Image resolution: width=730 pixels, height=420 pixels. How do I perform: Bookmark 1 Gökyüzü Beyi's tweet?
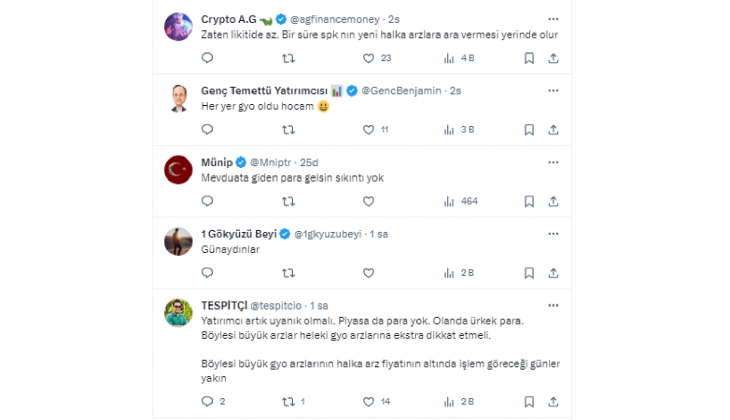click(x=529, y=272)
